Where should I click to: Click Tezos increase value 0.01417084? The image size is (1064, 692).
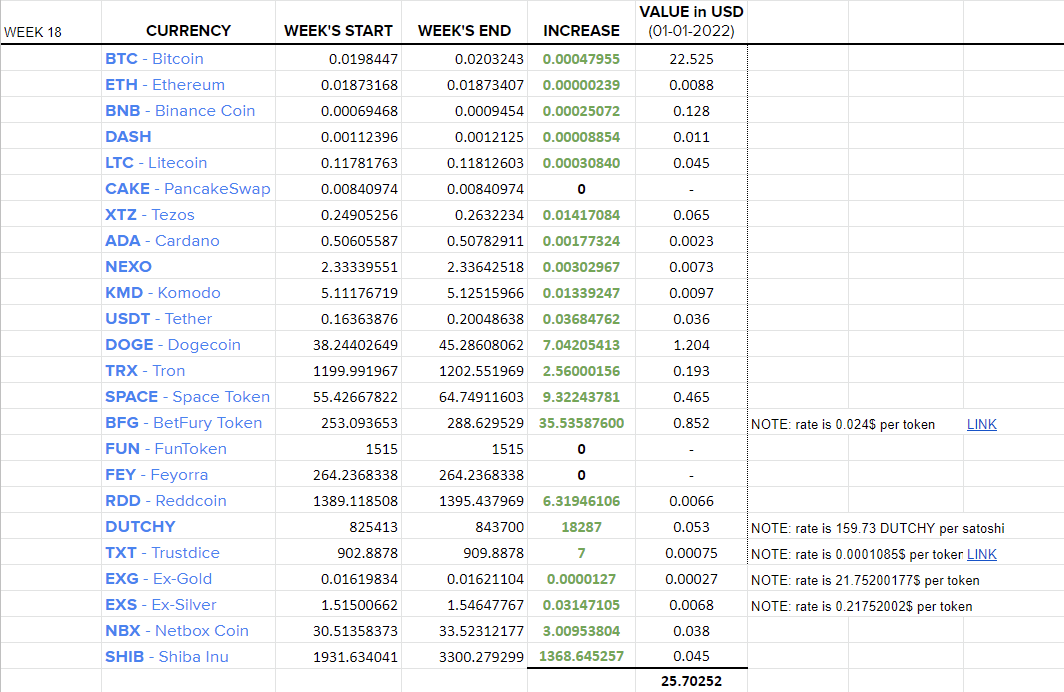click(582, 216)
